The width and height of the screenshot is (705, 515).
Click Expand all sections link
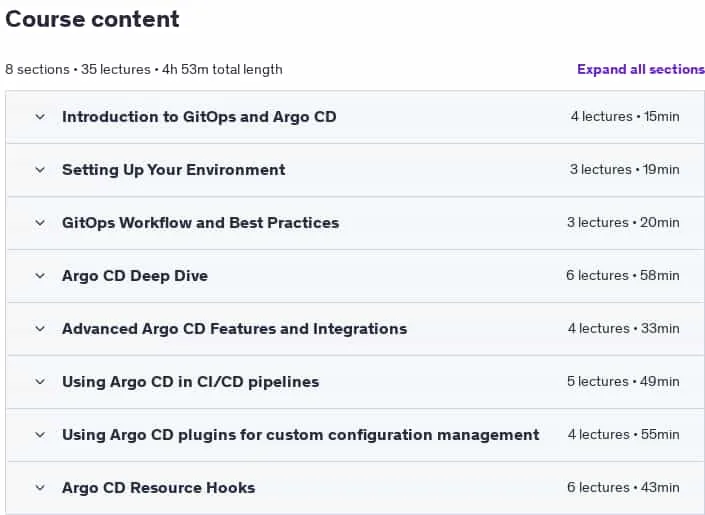coord(641,69)
